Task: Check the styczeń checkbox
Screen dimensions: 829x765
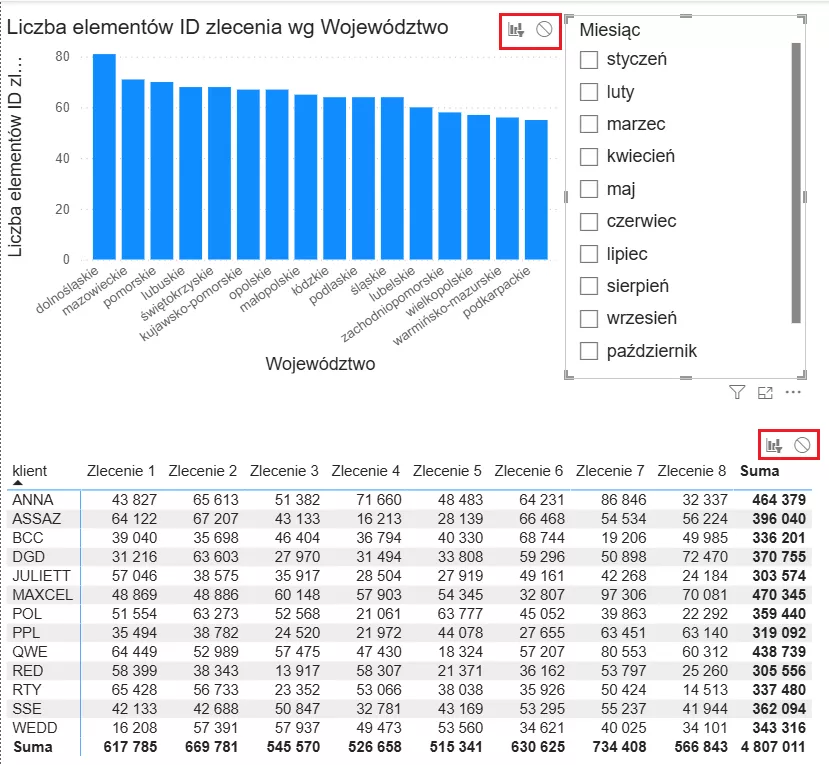Action: pyautogui.click(x=589, y=60)
